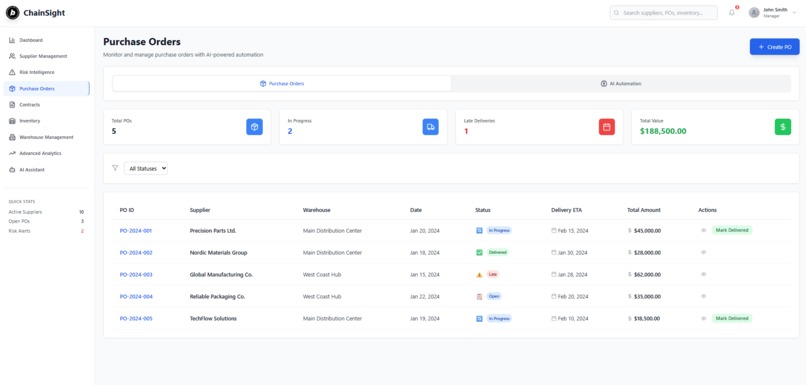Click the Advanced Analytics trend icon
Viewport: 806px width, 385px height.
coord(12,153)
